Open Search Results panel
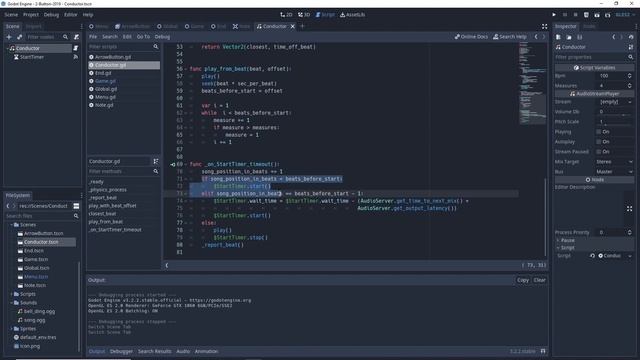Screen dimensions: 640x360 [x=154, y=351]
